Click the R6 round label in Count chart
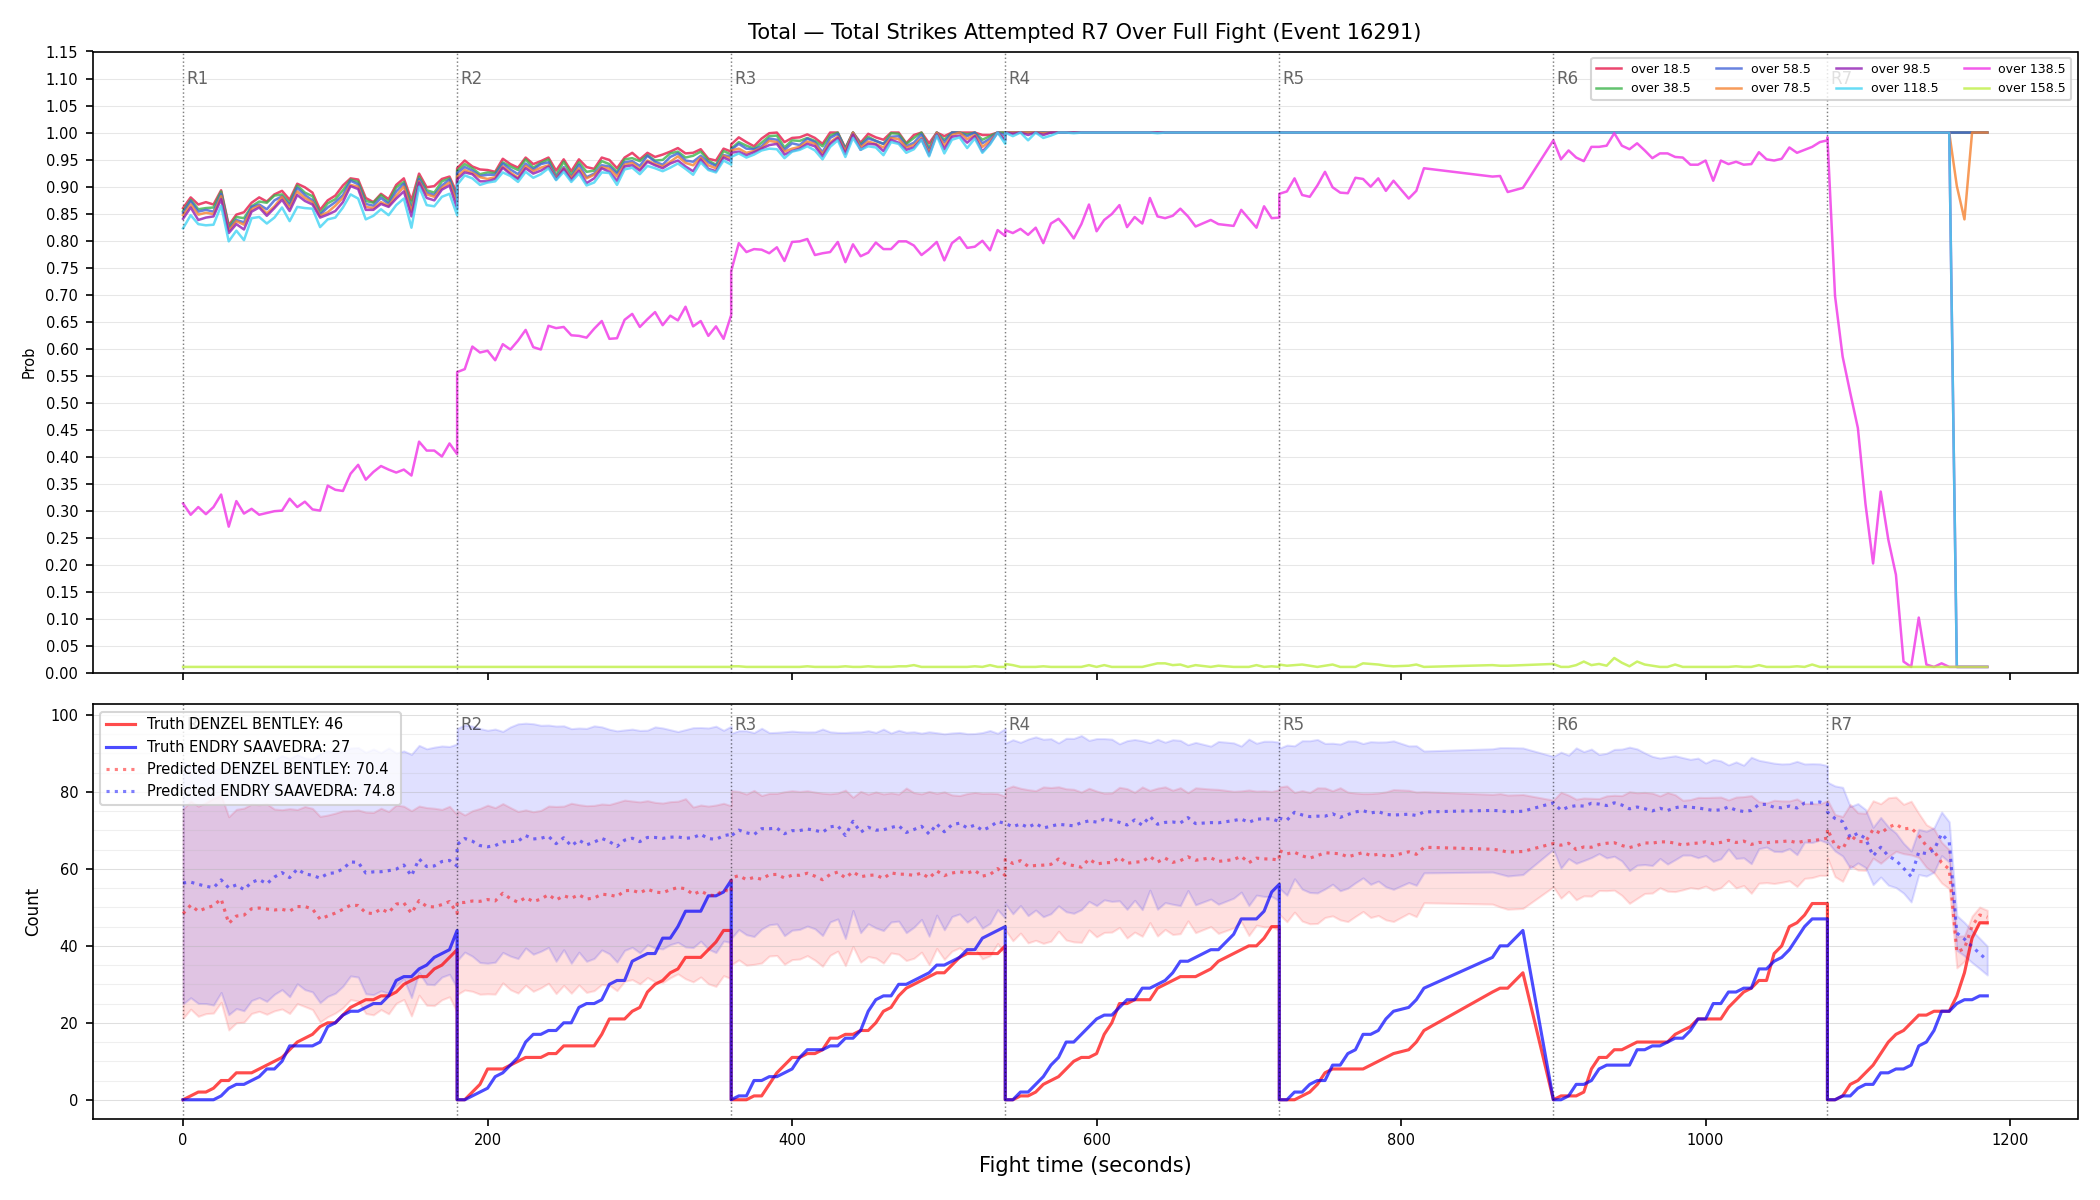The image size is (2100, 1200). click(1567, 725)
